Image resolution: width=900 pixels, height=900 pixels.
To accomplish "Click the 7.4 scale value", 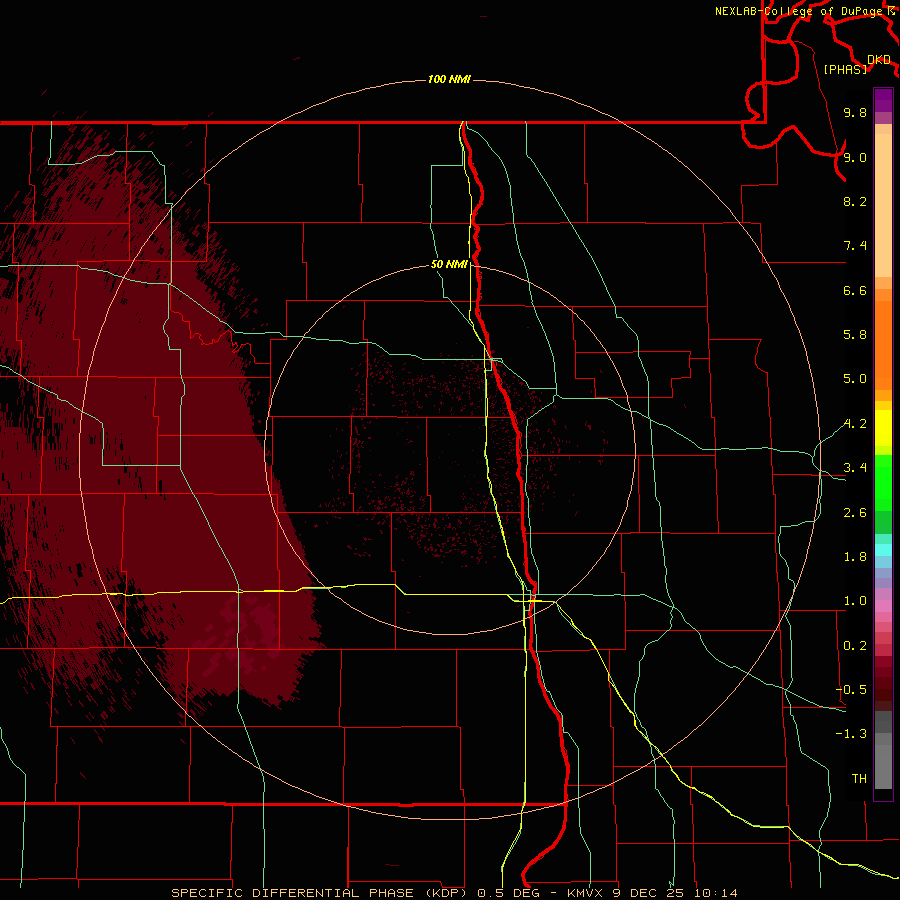I will [855, 246].
